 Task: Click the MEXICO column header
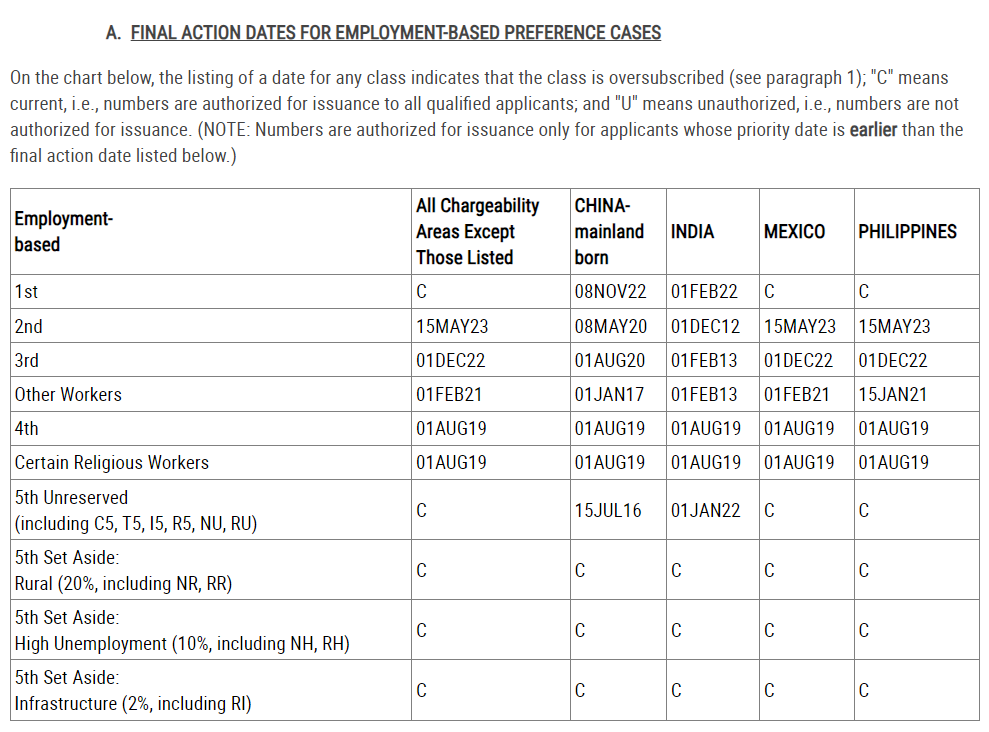pyautogui.click(x=794, y=232)
